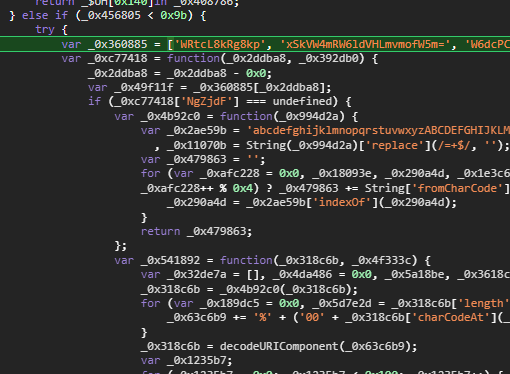
Task: Click the 'xSkVW4mRW6ldVHLmvmofW5m=' string
Action: 366,44
